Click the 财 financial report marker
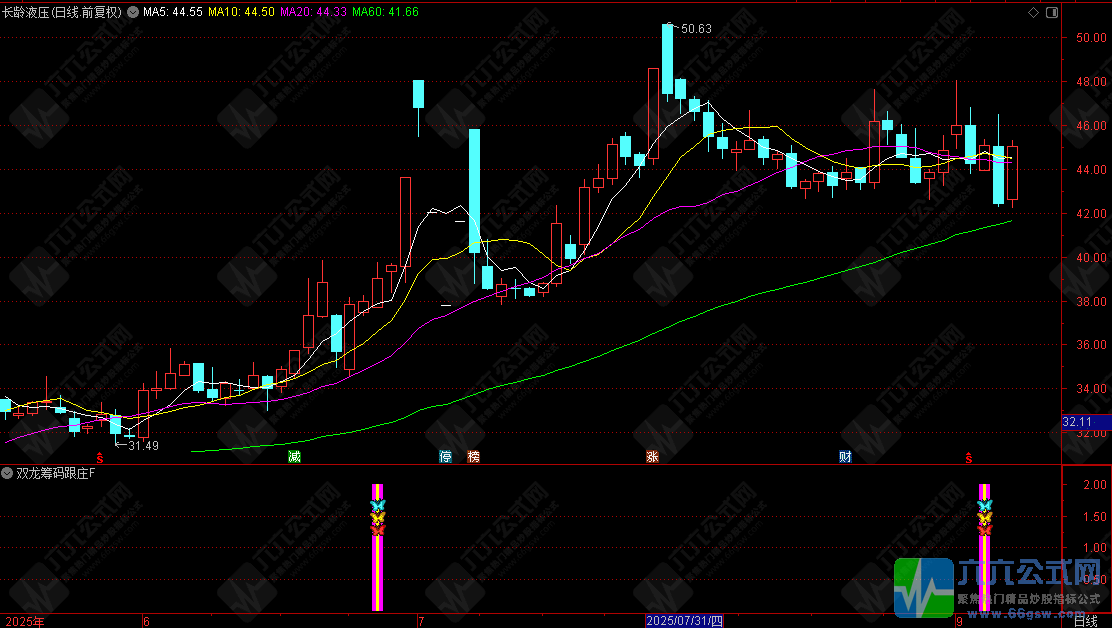 tap(845, 456)
